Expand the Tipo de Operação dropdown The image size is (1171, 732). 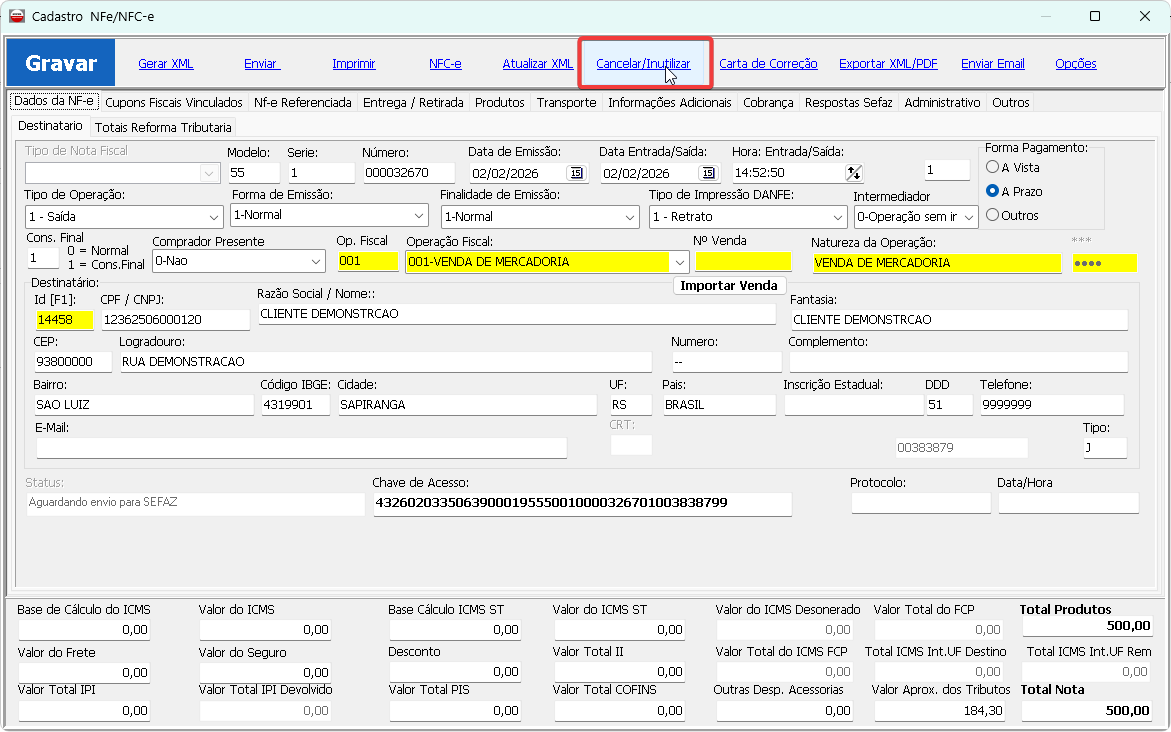[214, 217]
